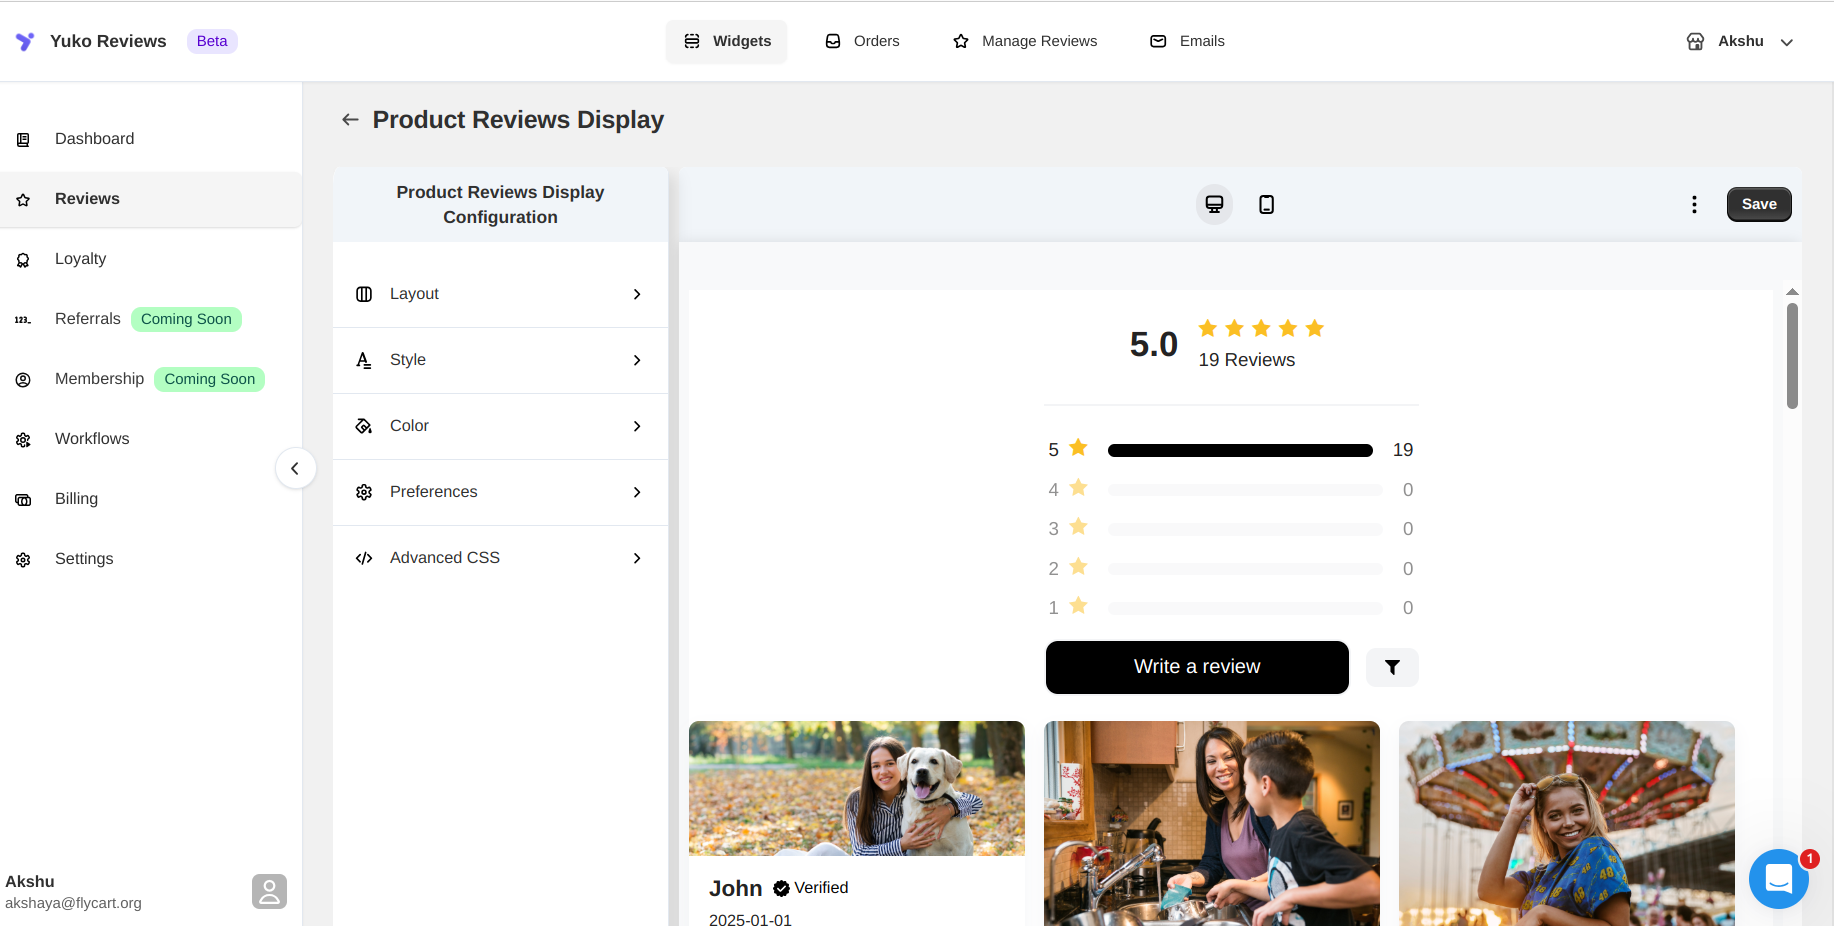1834x926 pixels.
Task: Open the kitchen review photo
Action: pos(1212,823)
